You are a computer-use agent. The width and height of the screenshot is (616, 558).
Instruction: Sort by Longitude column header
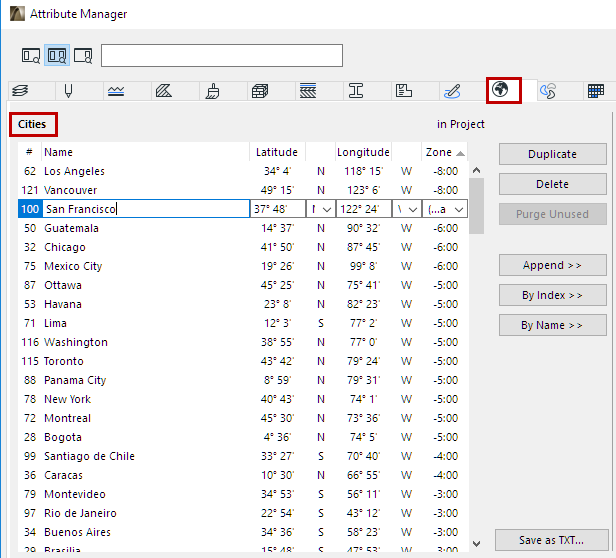tap(363, 152)
